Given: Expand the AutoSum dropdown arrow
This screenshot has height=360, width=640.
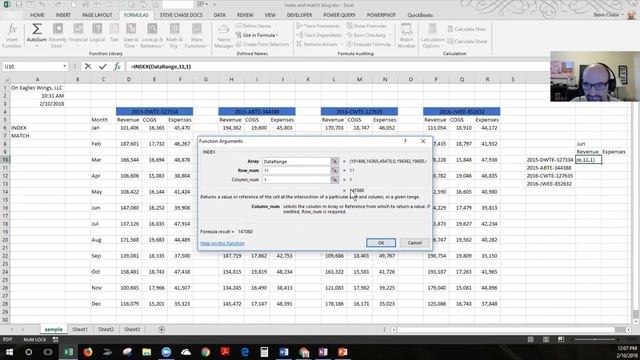Looking at the screenshot, I should coord(36,46).
